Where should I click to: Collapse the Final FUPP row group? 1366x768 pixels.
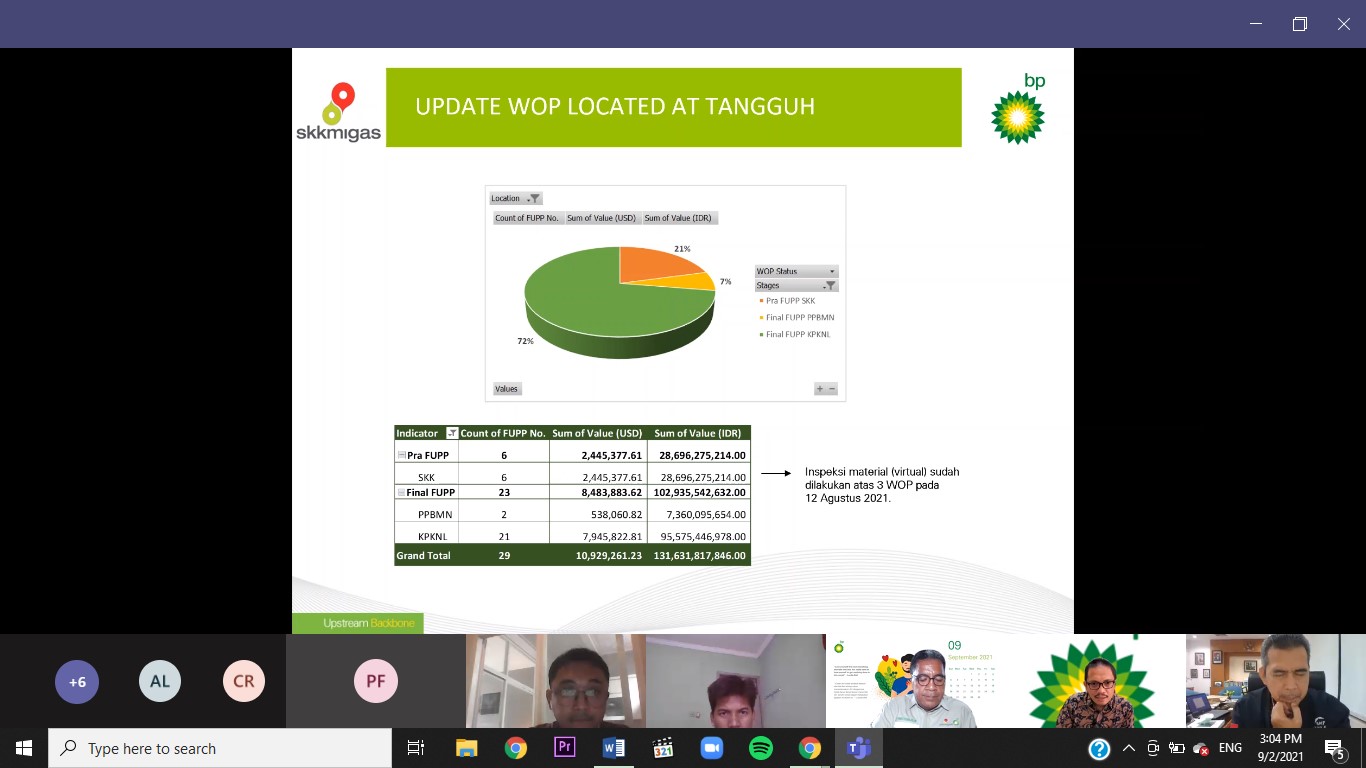click(402, 492)
